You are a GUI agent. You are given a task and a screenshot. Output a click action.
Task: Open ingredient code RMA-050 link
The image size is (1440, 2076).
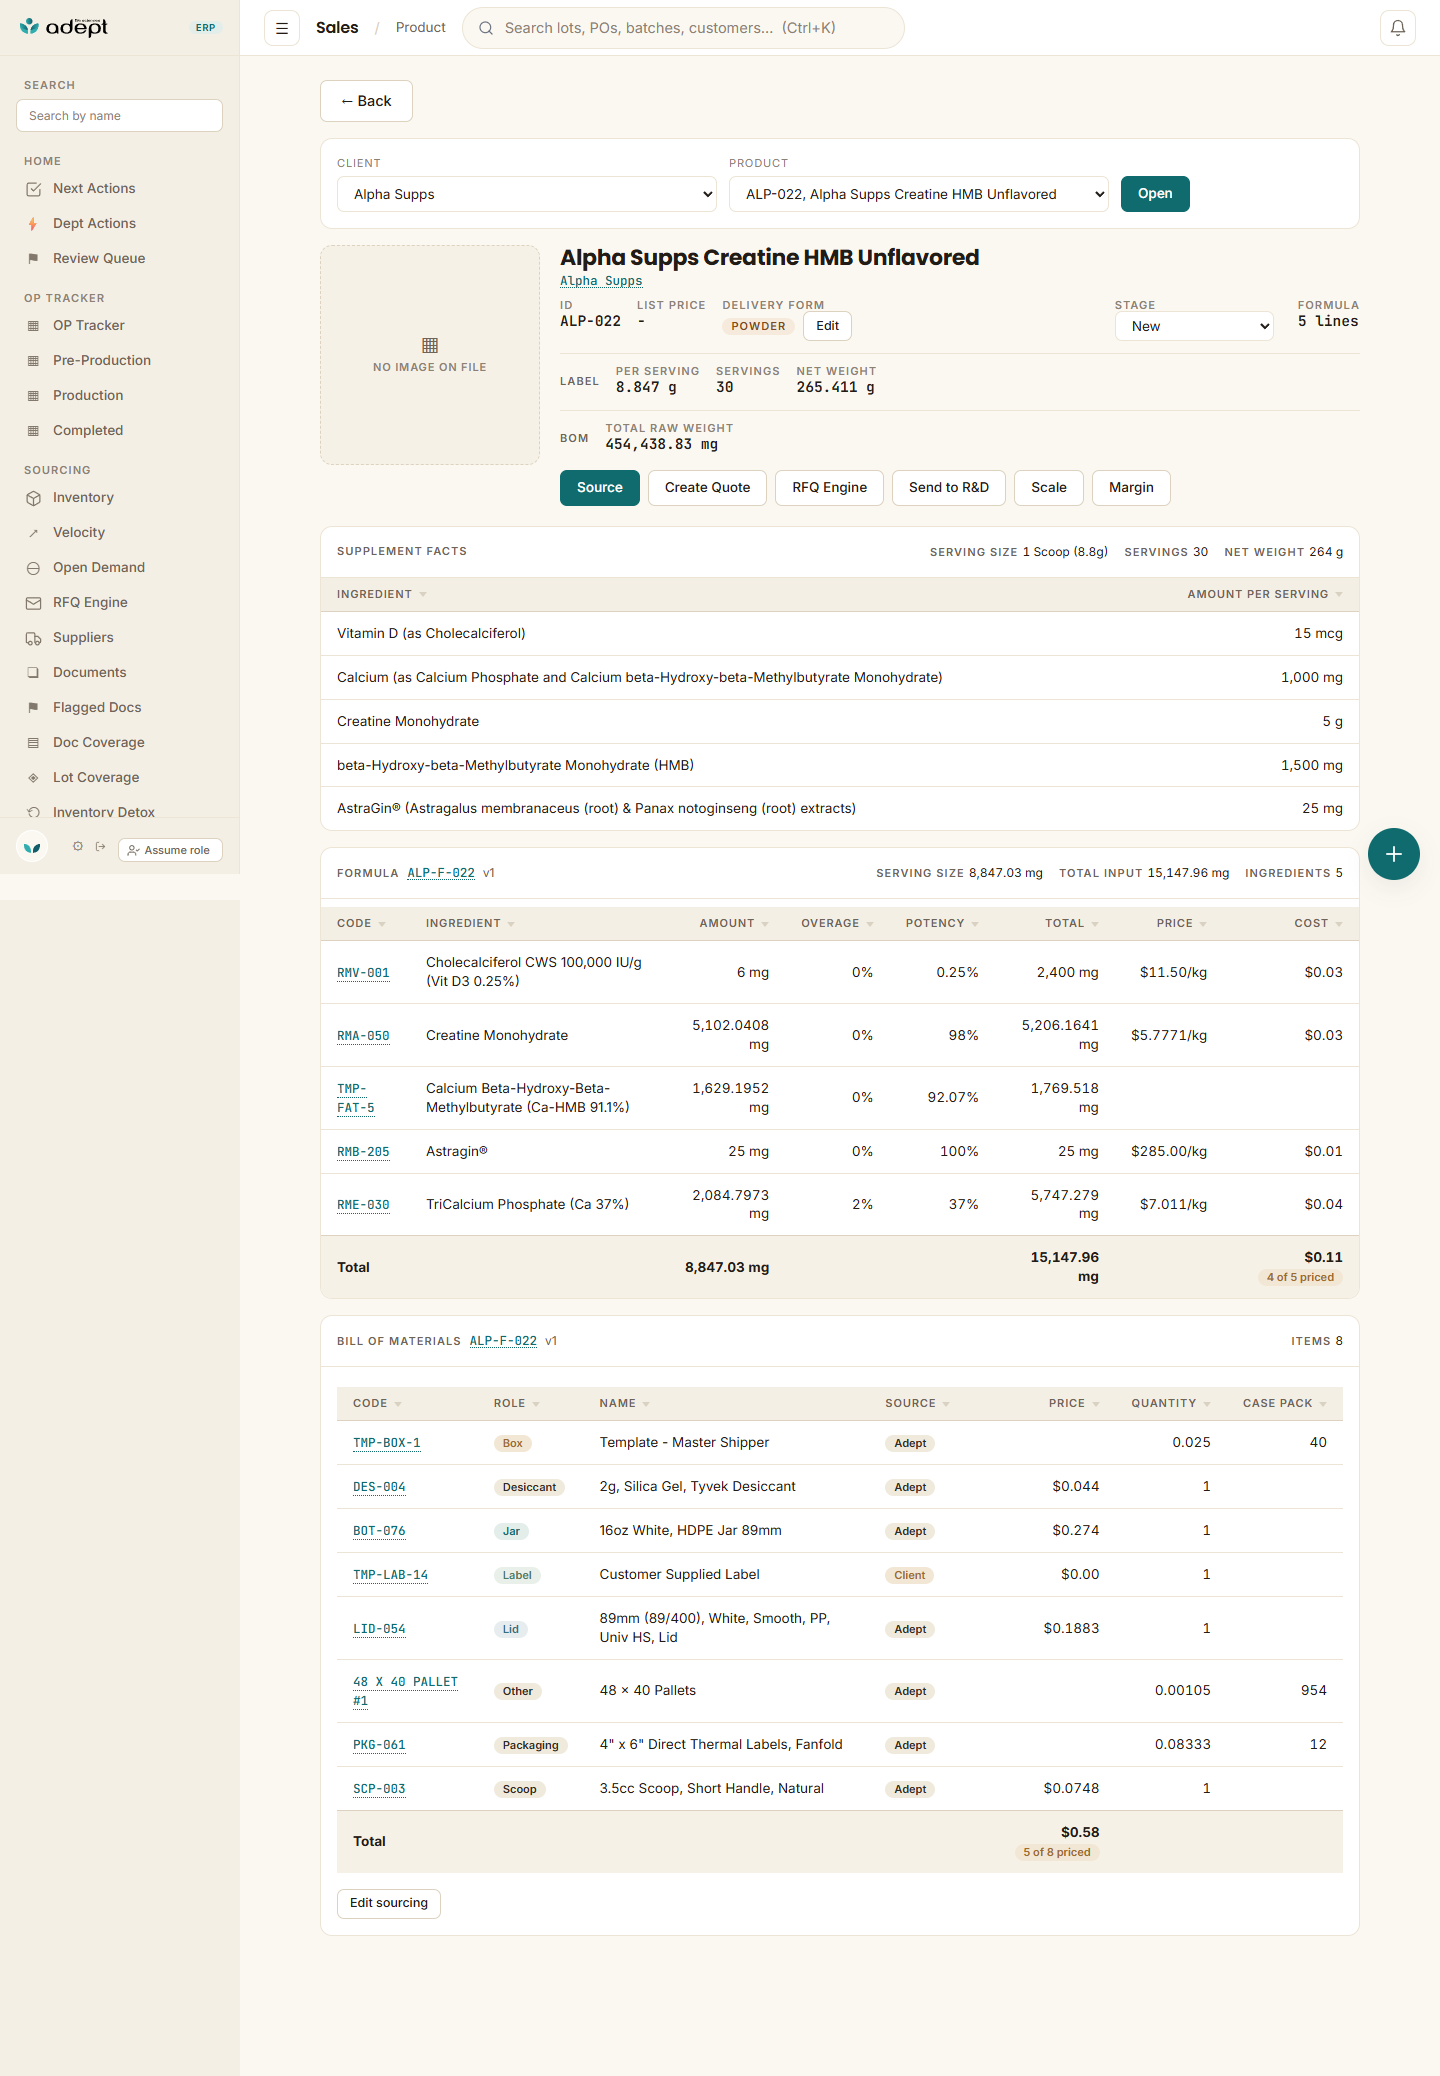pyautogui.click(x=363, y=1036)
